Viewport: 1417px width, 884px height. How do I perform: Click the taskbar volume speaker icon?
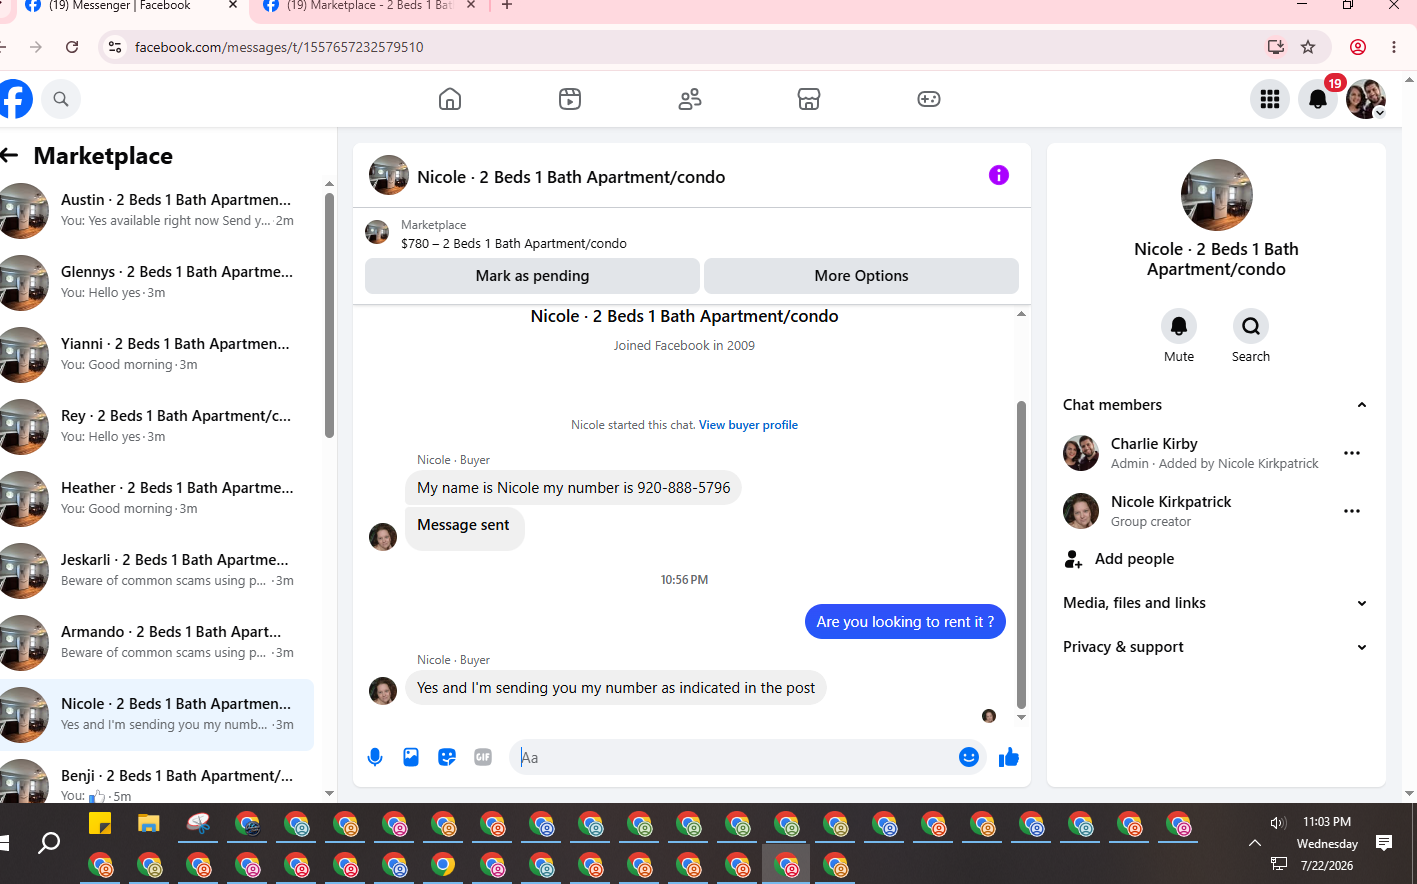click(1278, 822)
